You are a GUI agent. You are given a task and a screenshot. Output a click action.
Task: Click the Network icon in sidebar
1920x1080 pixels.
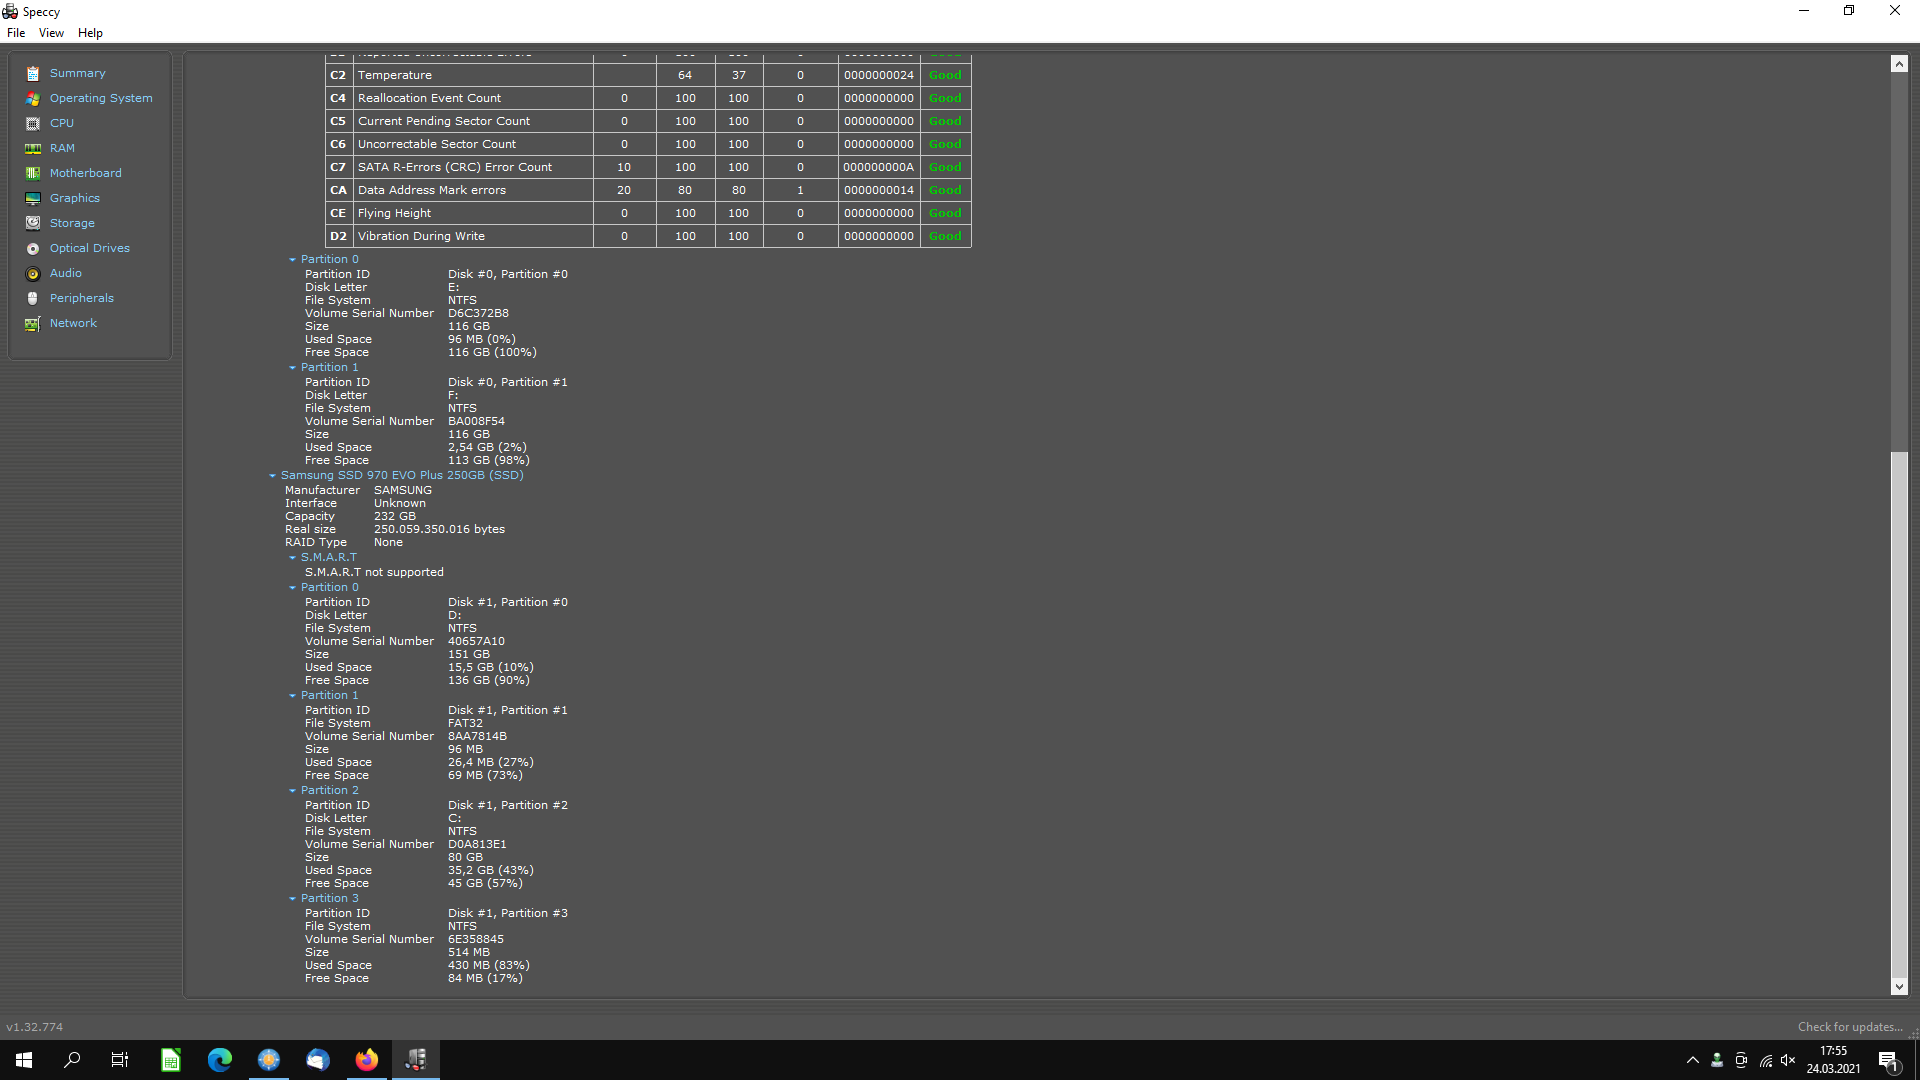point(33,324)
